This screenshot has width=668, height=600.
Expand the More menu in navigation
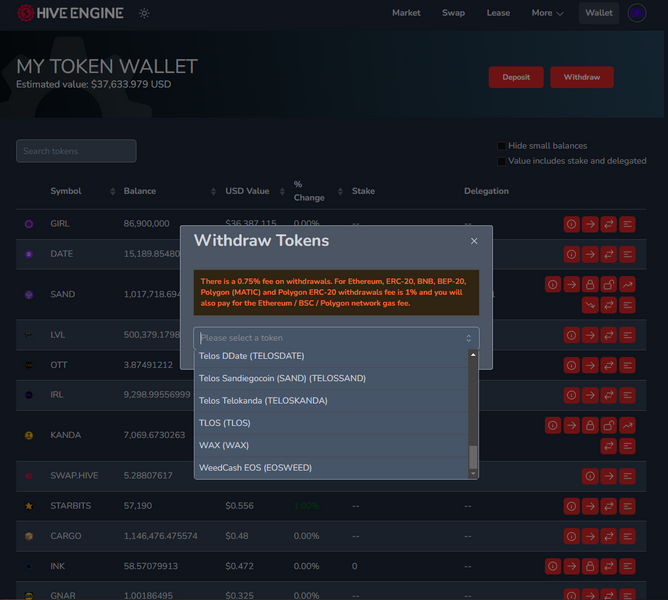(547, 13)
